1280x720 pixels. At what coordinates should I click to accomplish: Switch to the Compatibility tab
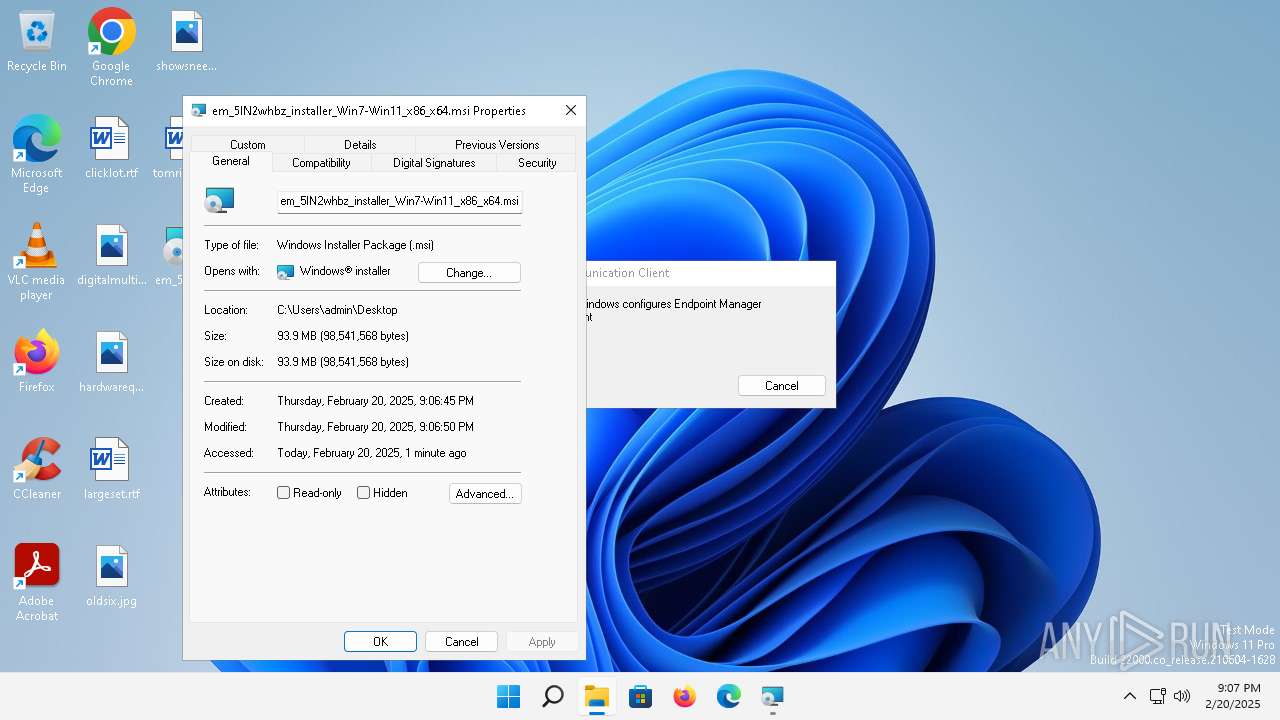tap(321, 162)
